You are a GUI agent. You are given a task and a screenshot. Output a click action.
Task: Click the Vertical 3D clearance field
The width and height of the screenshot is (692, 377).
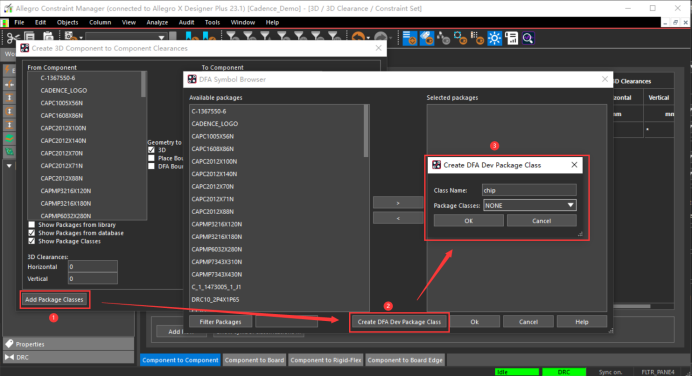93,279
